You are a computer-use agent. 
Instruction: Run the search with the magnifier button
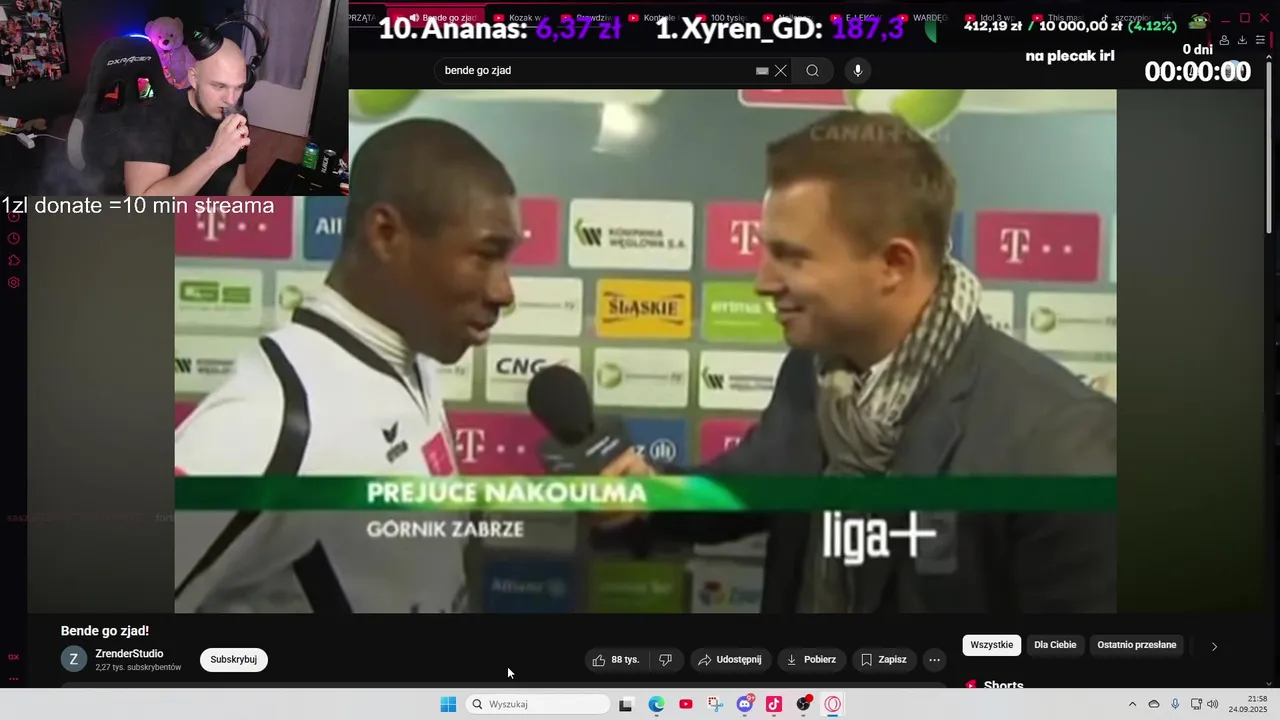tap(812, 71)
